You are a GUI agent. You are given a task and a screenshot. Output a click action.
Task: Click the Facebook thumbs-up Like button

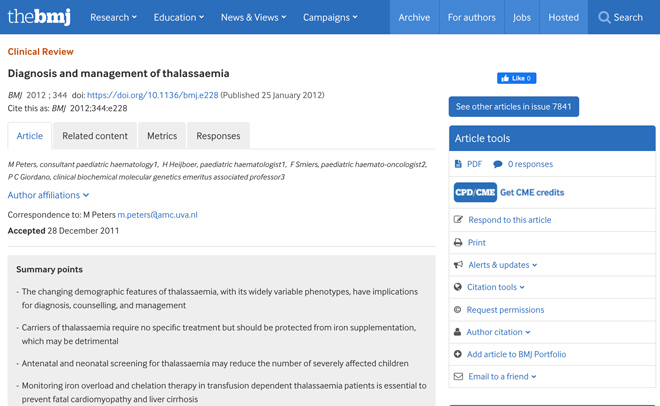click(516, 78)
